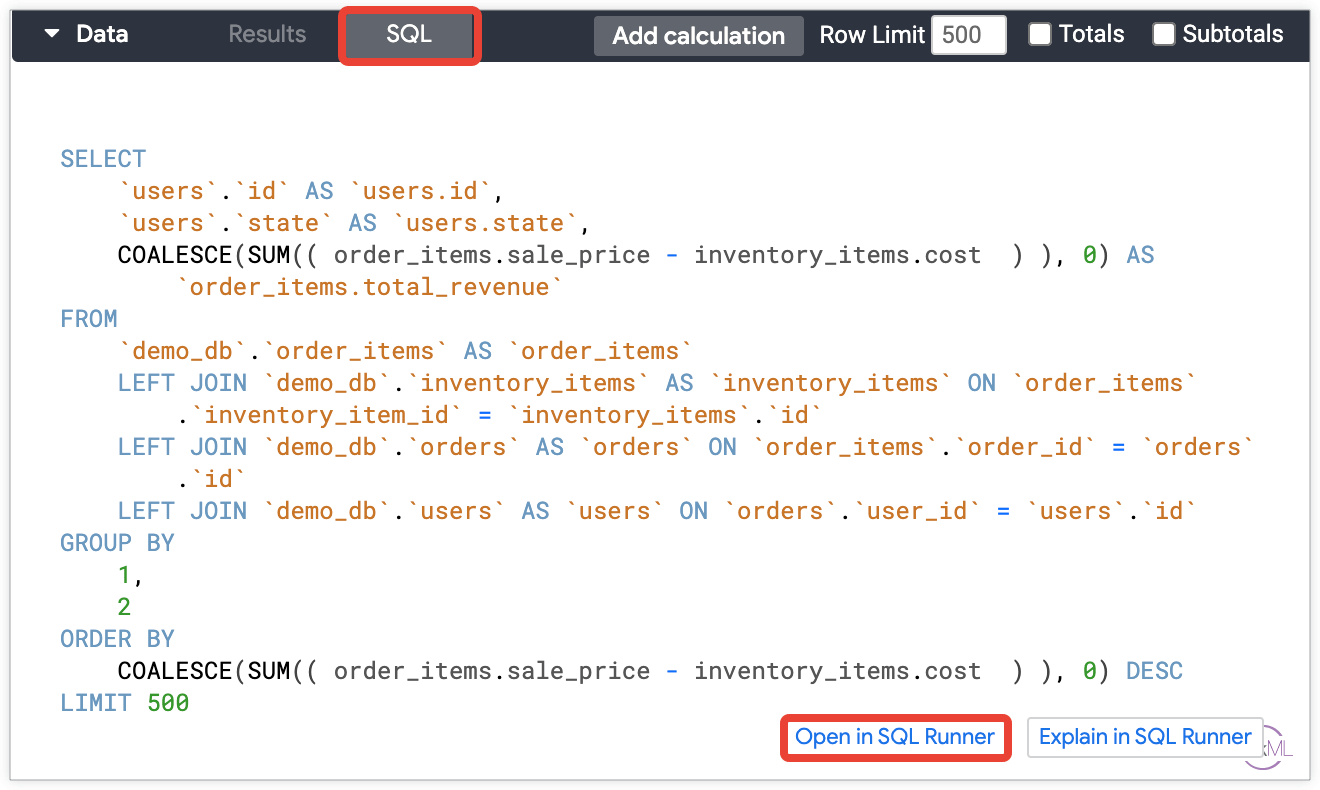Click the ORDER BY clause text

point(117,638)
